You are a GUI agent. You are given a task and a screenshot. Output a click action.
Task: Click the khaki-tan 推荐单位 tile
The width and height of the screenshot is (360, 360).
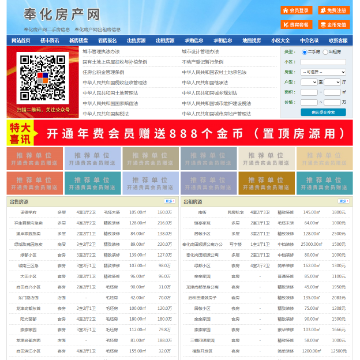(x=151, y=159)
